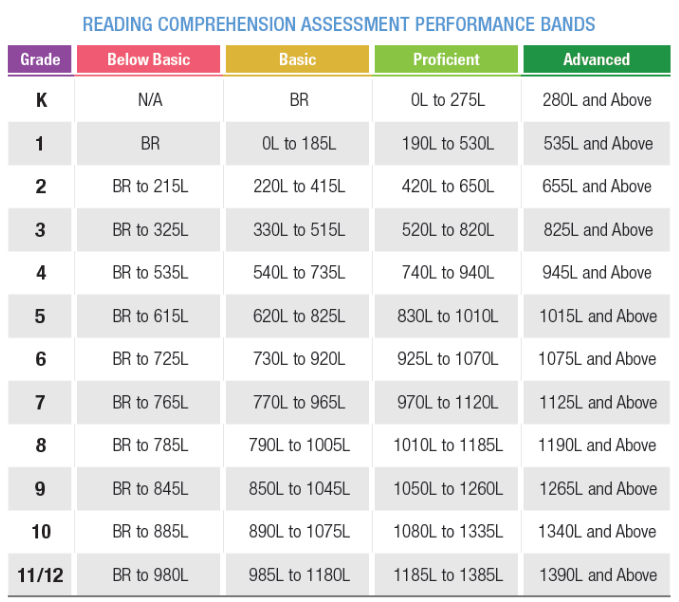Click the purple Grade column header
Screen dimensions: 679x602
pos(40,59)
